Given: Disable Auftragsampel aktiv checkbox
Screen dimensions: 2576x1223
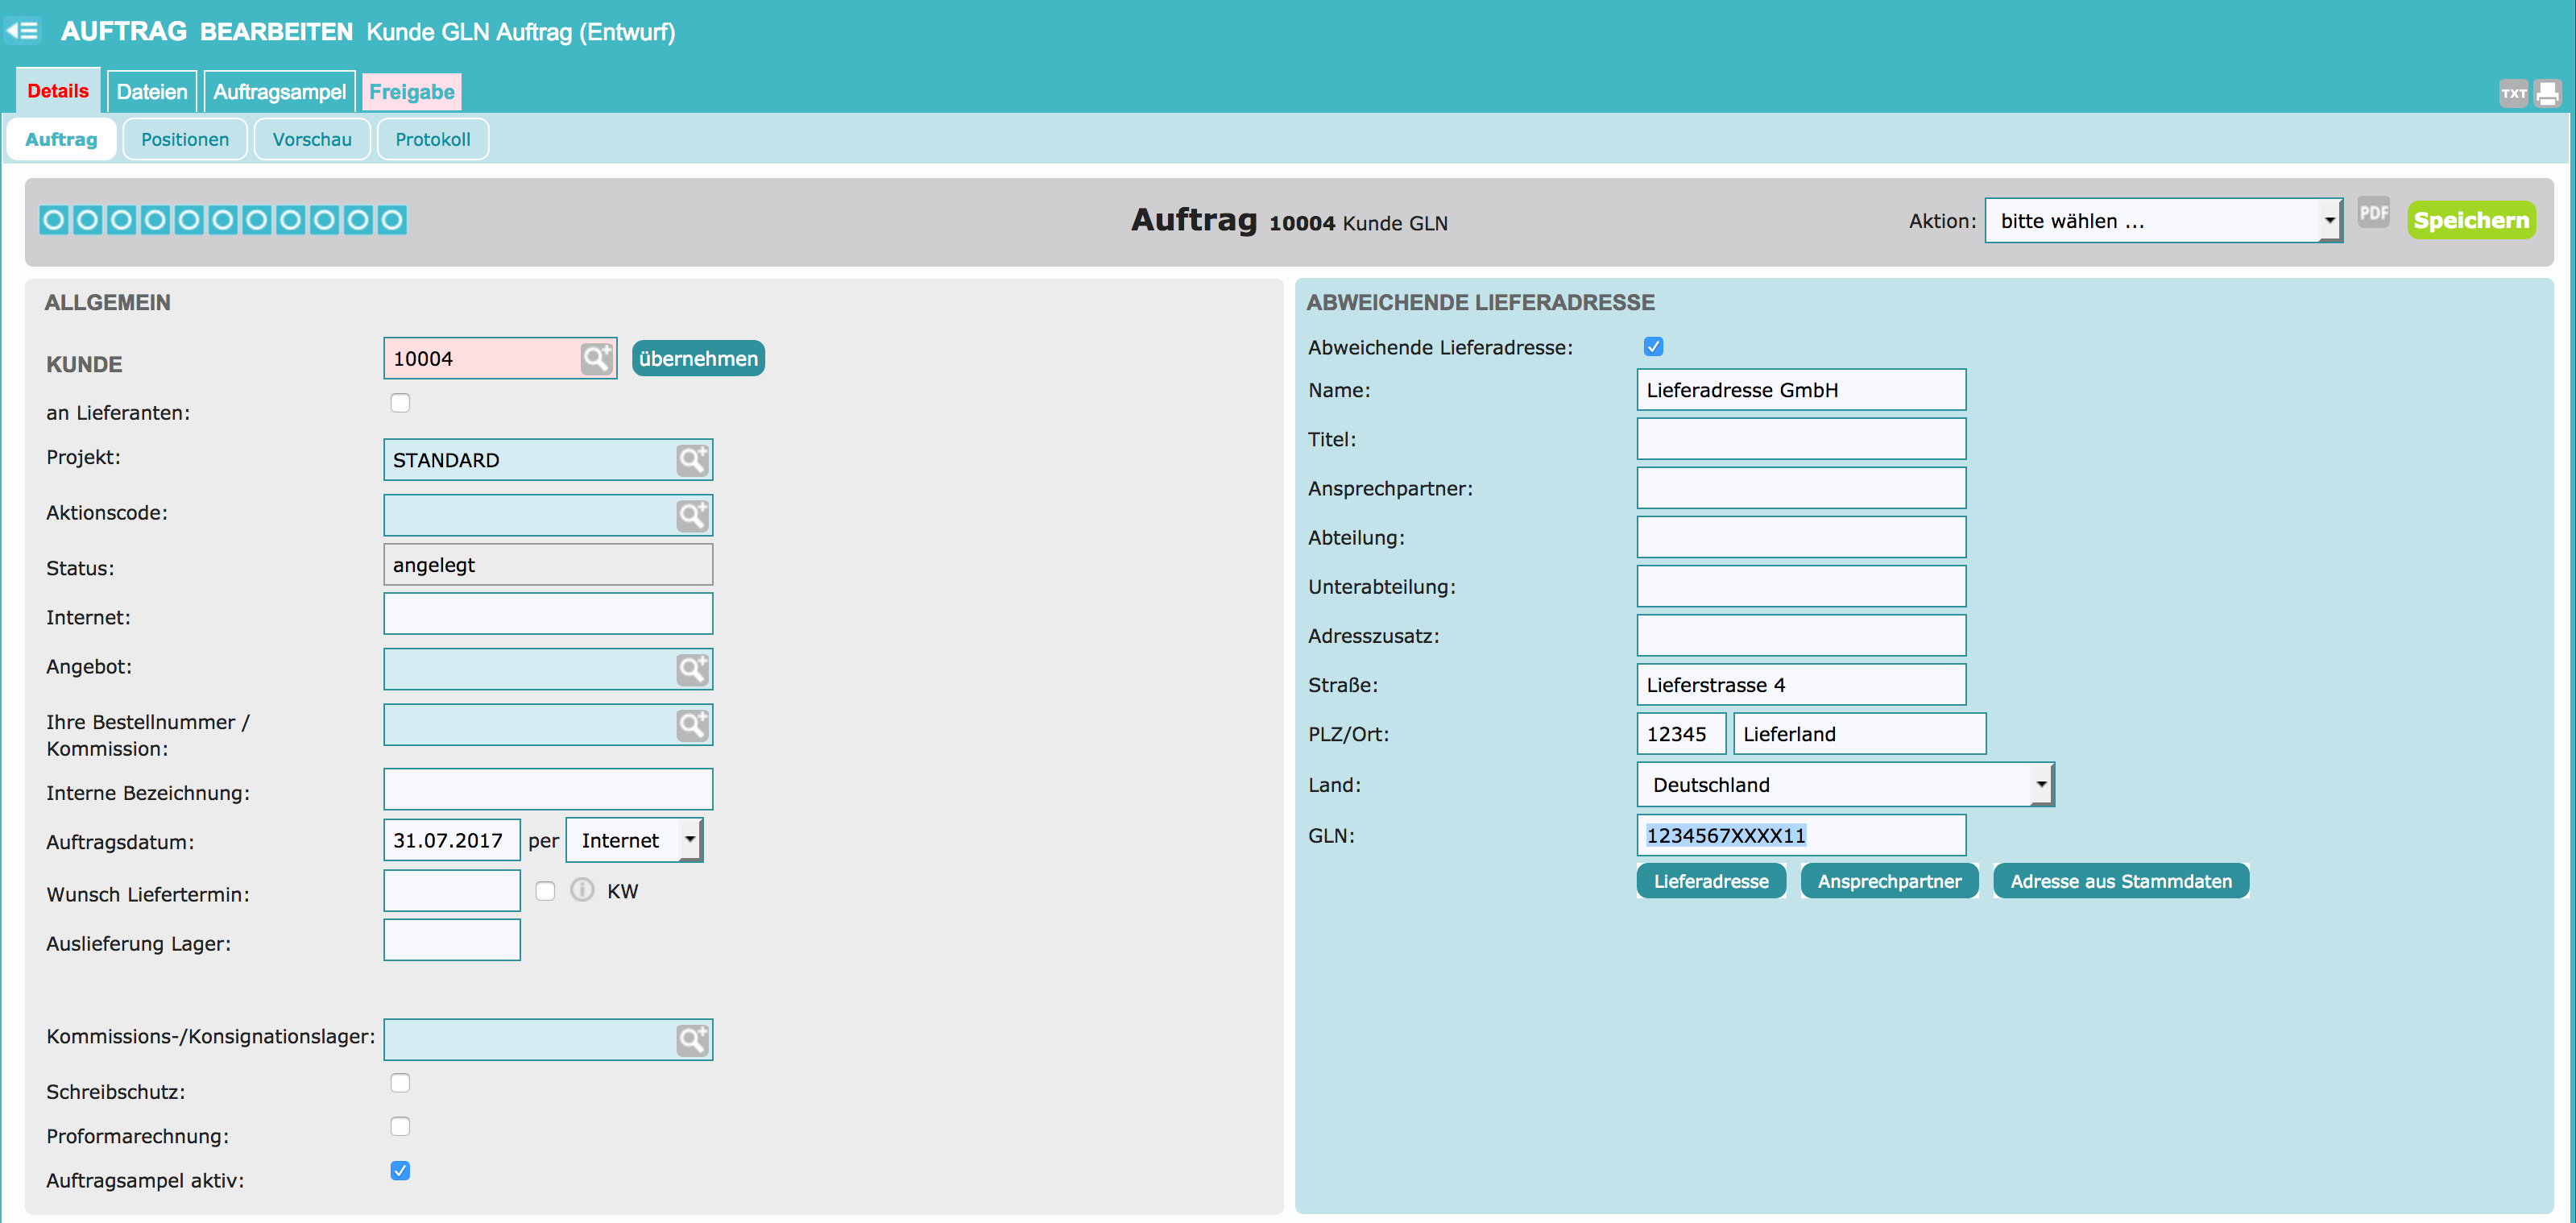Looking at the screenshot, I should point(400,1170).
